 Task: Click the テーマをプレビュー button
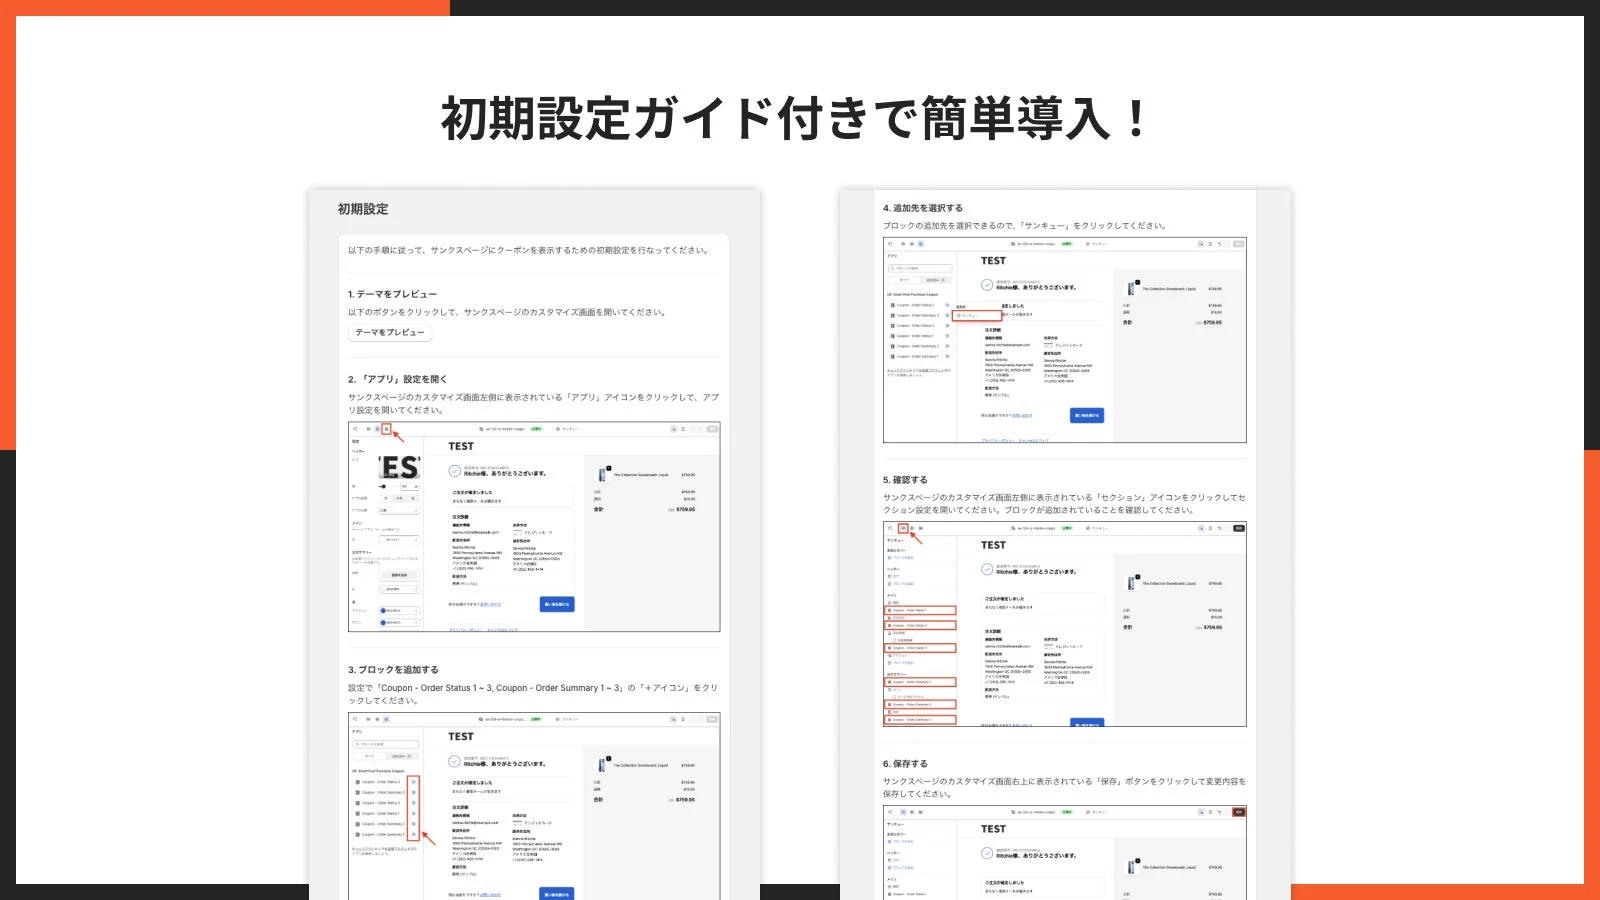pos(390,333)
